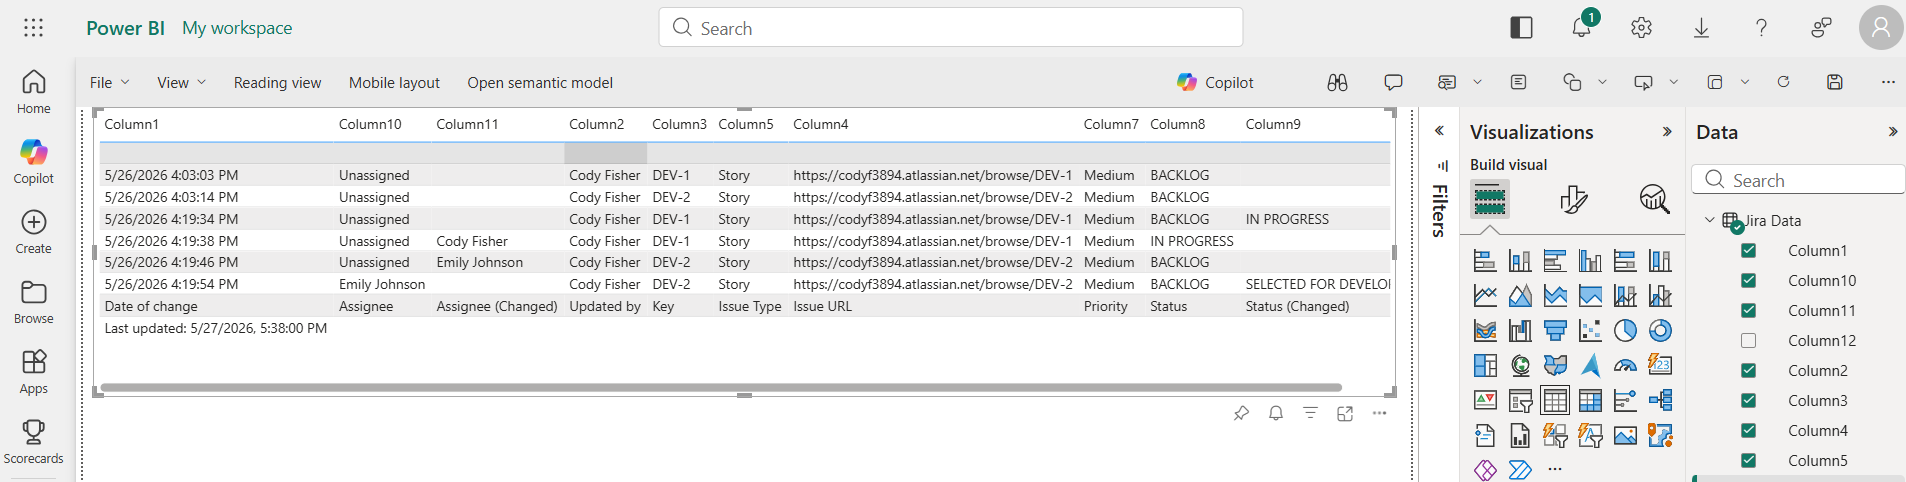Select the decomposition tree visual
This screenshot has height=482, width=1906.
(x=1660, y=400)
